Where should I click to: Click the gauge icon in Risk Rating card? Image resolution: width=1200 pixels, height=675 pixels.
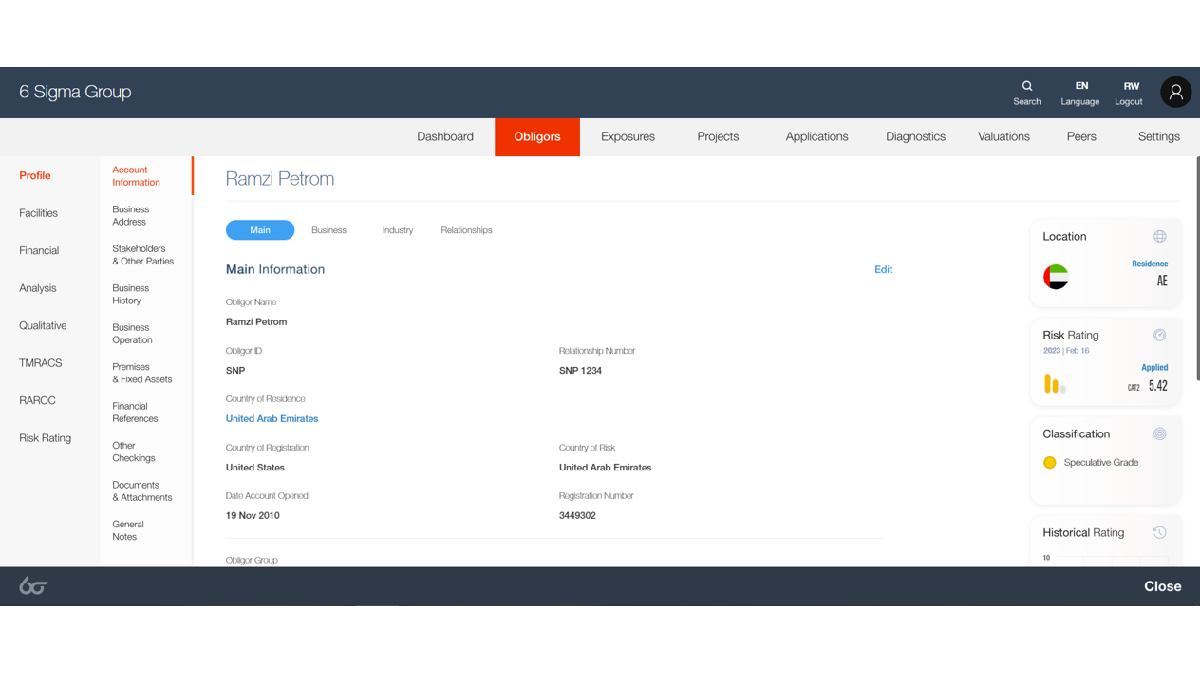coord(1159,335)
